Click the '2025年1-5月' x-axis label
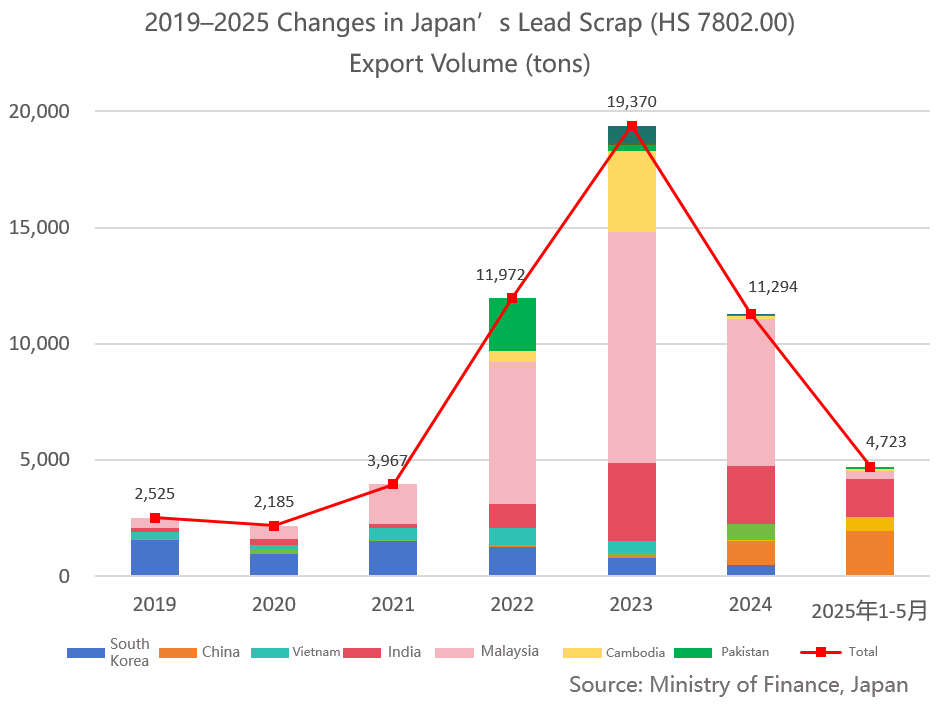The height and width of the screenshot is (706, 941). pyautogui.click(x=870, y=611)
